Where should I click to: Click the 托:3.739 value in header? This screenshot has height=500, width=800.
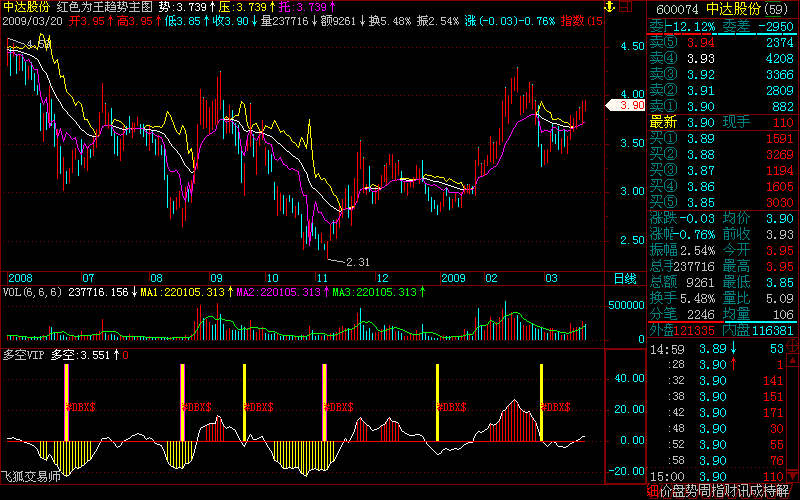pyautogui.click(x=303, y=7)
